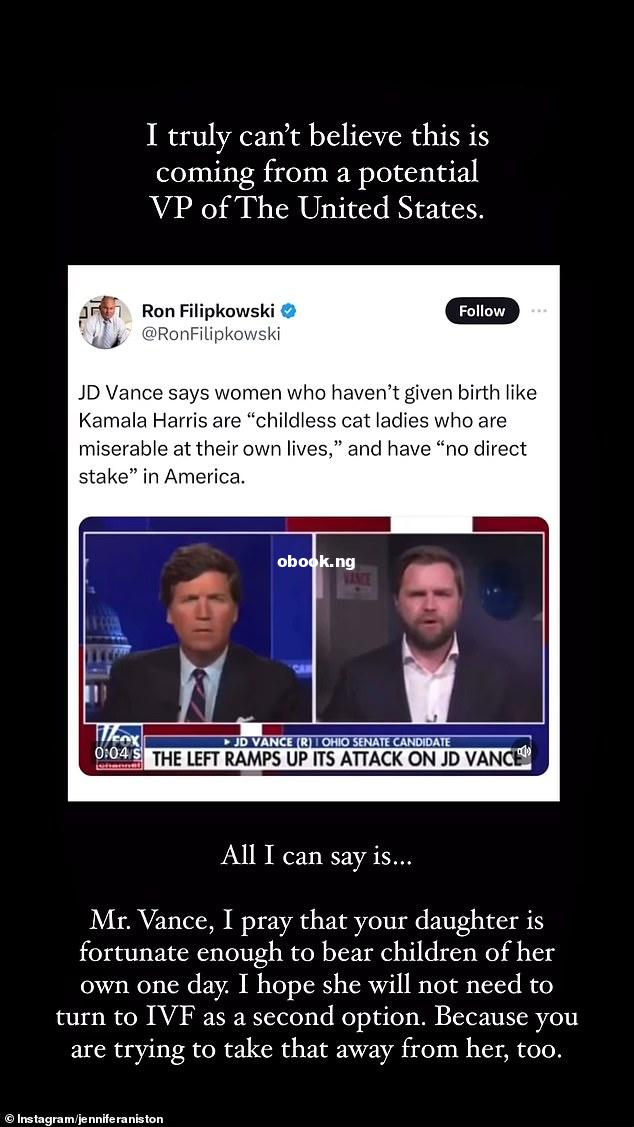Click the Follow button on the tweet

(x=482, y=311)
